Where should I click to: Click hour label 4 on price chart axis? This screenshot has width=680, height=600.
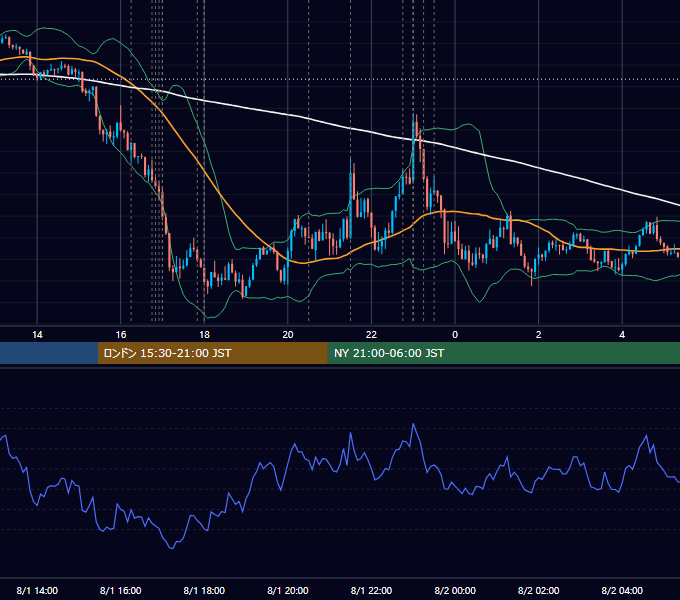point(622,335)
